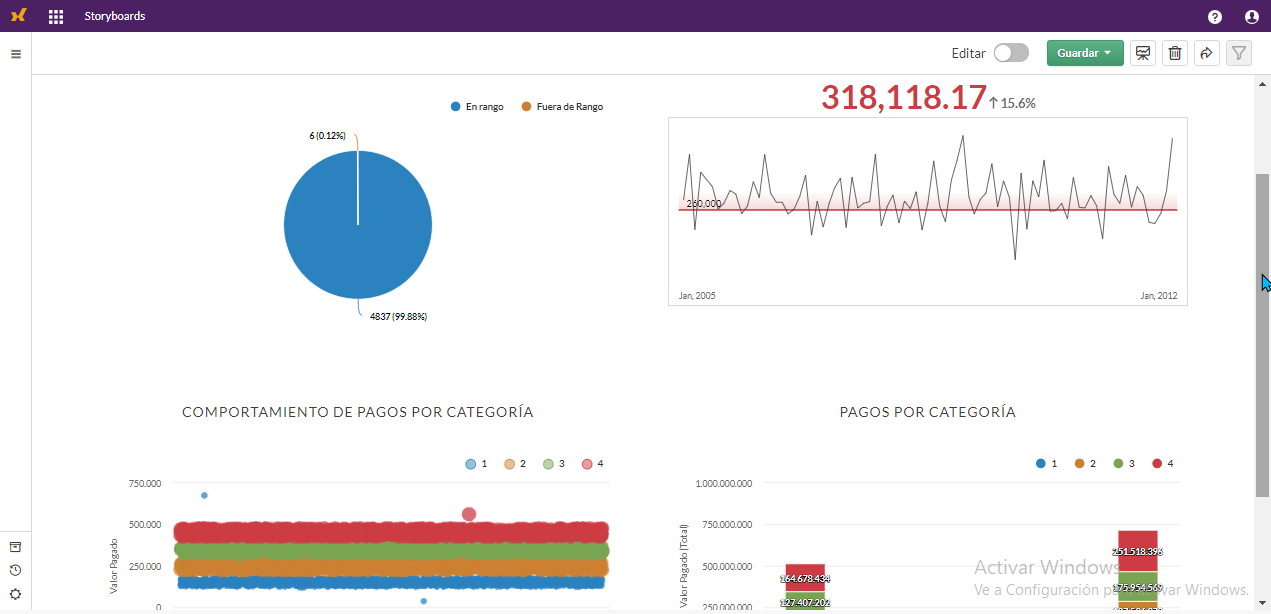
Task: Click the vertical scrollbar thumb
Action: [x=1263, y=335]
